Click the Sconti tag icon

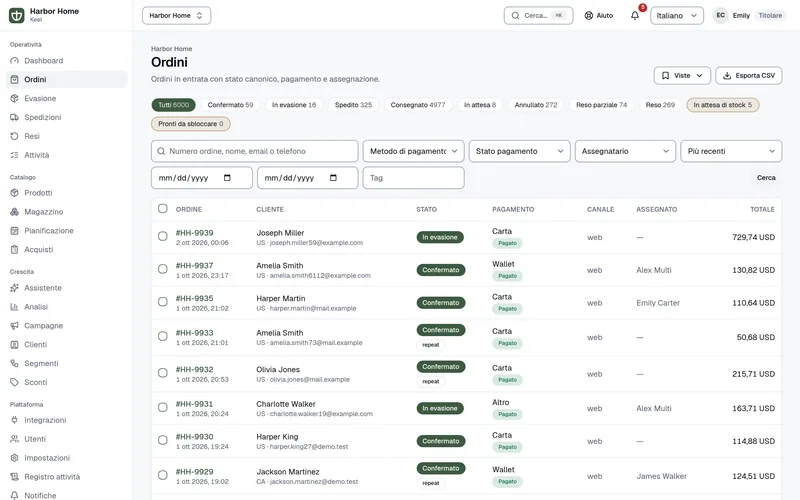click(14, 382)
